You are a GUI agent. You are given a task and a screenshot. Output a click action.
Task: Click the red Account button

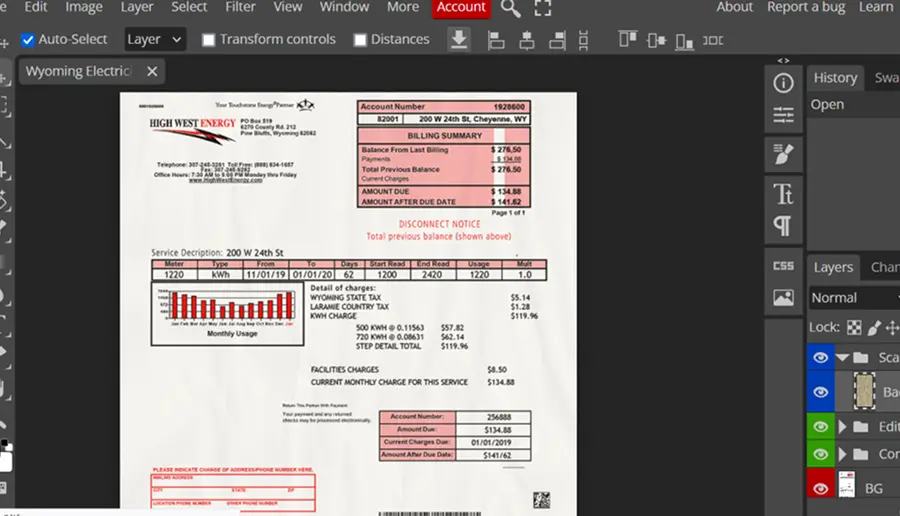[461, 8]
